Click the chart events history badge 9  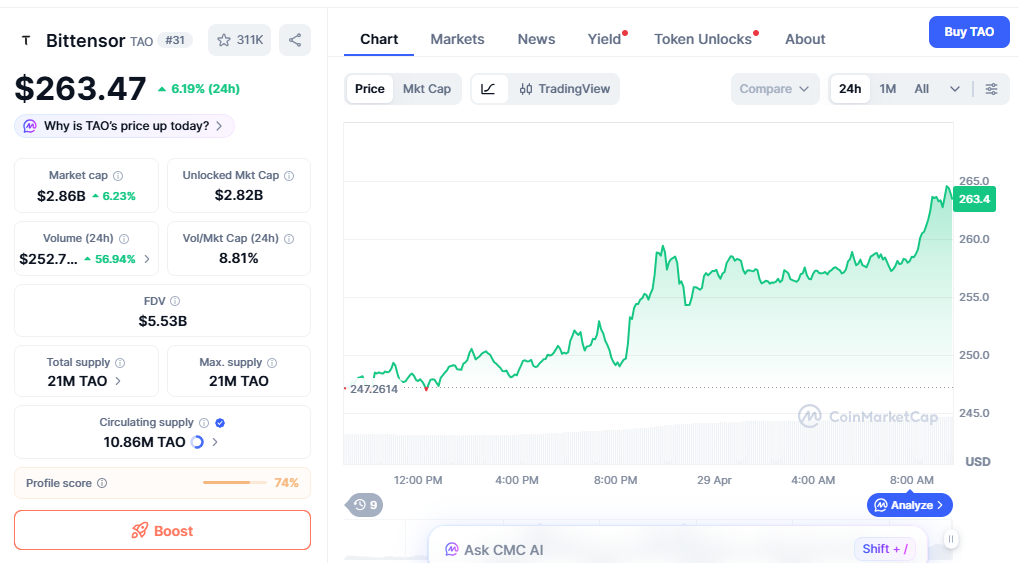coord(365,504)
